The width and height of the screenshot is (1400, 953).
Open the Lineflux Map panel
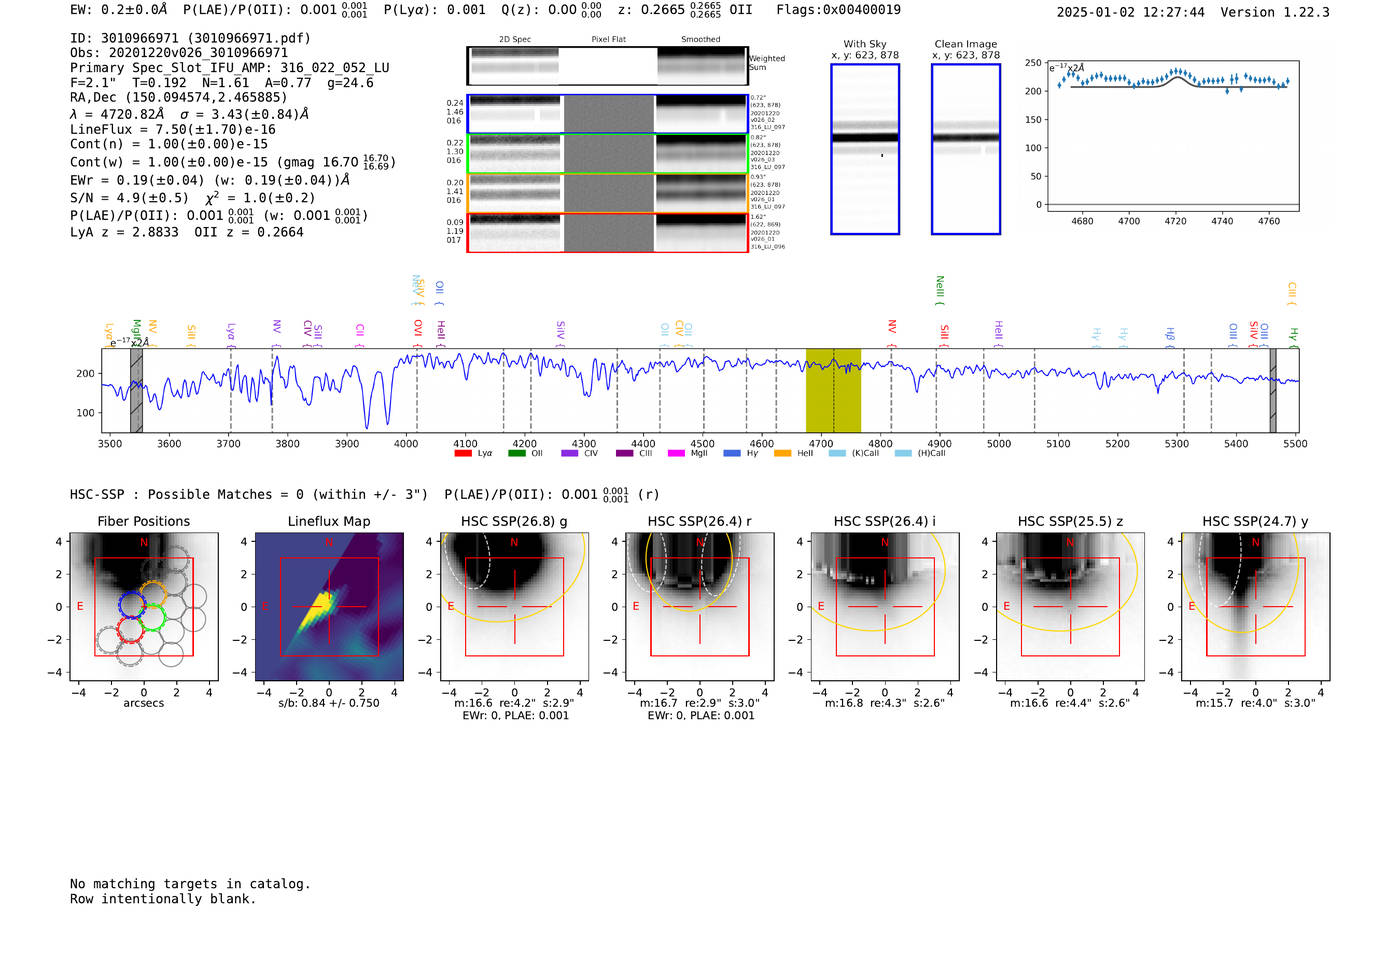329,607
